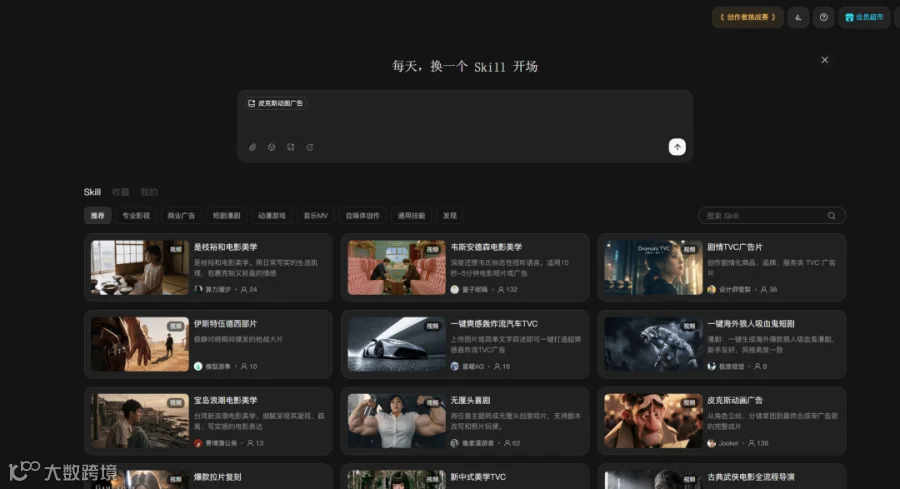Image resolution: width=900 pixels, height=489 pixels.
Task: Click the 一键海外狼人吸血鬼短剧 title
Action: pyautogui.click(x=751, y=324)
